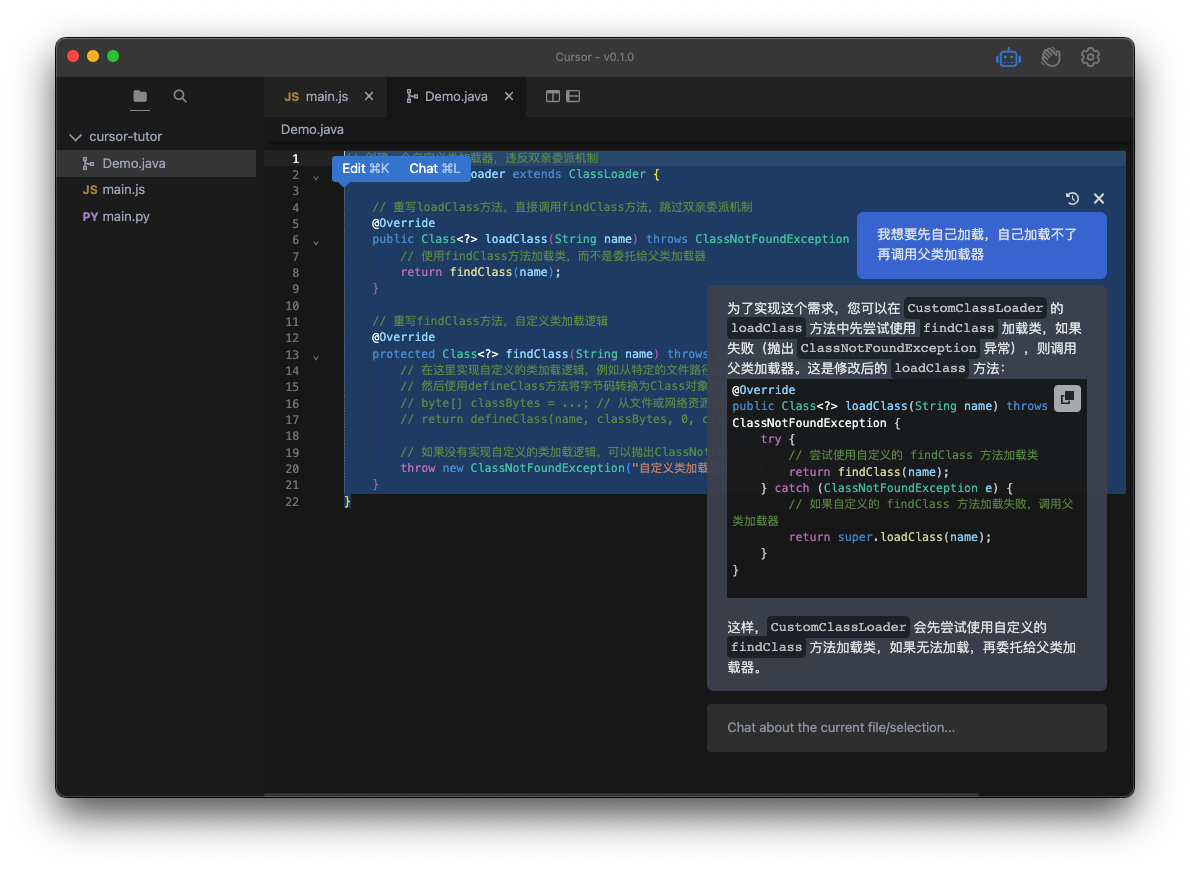Fold code block at line 2

point(316,177)
